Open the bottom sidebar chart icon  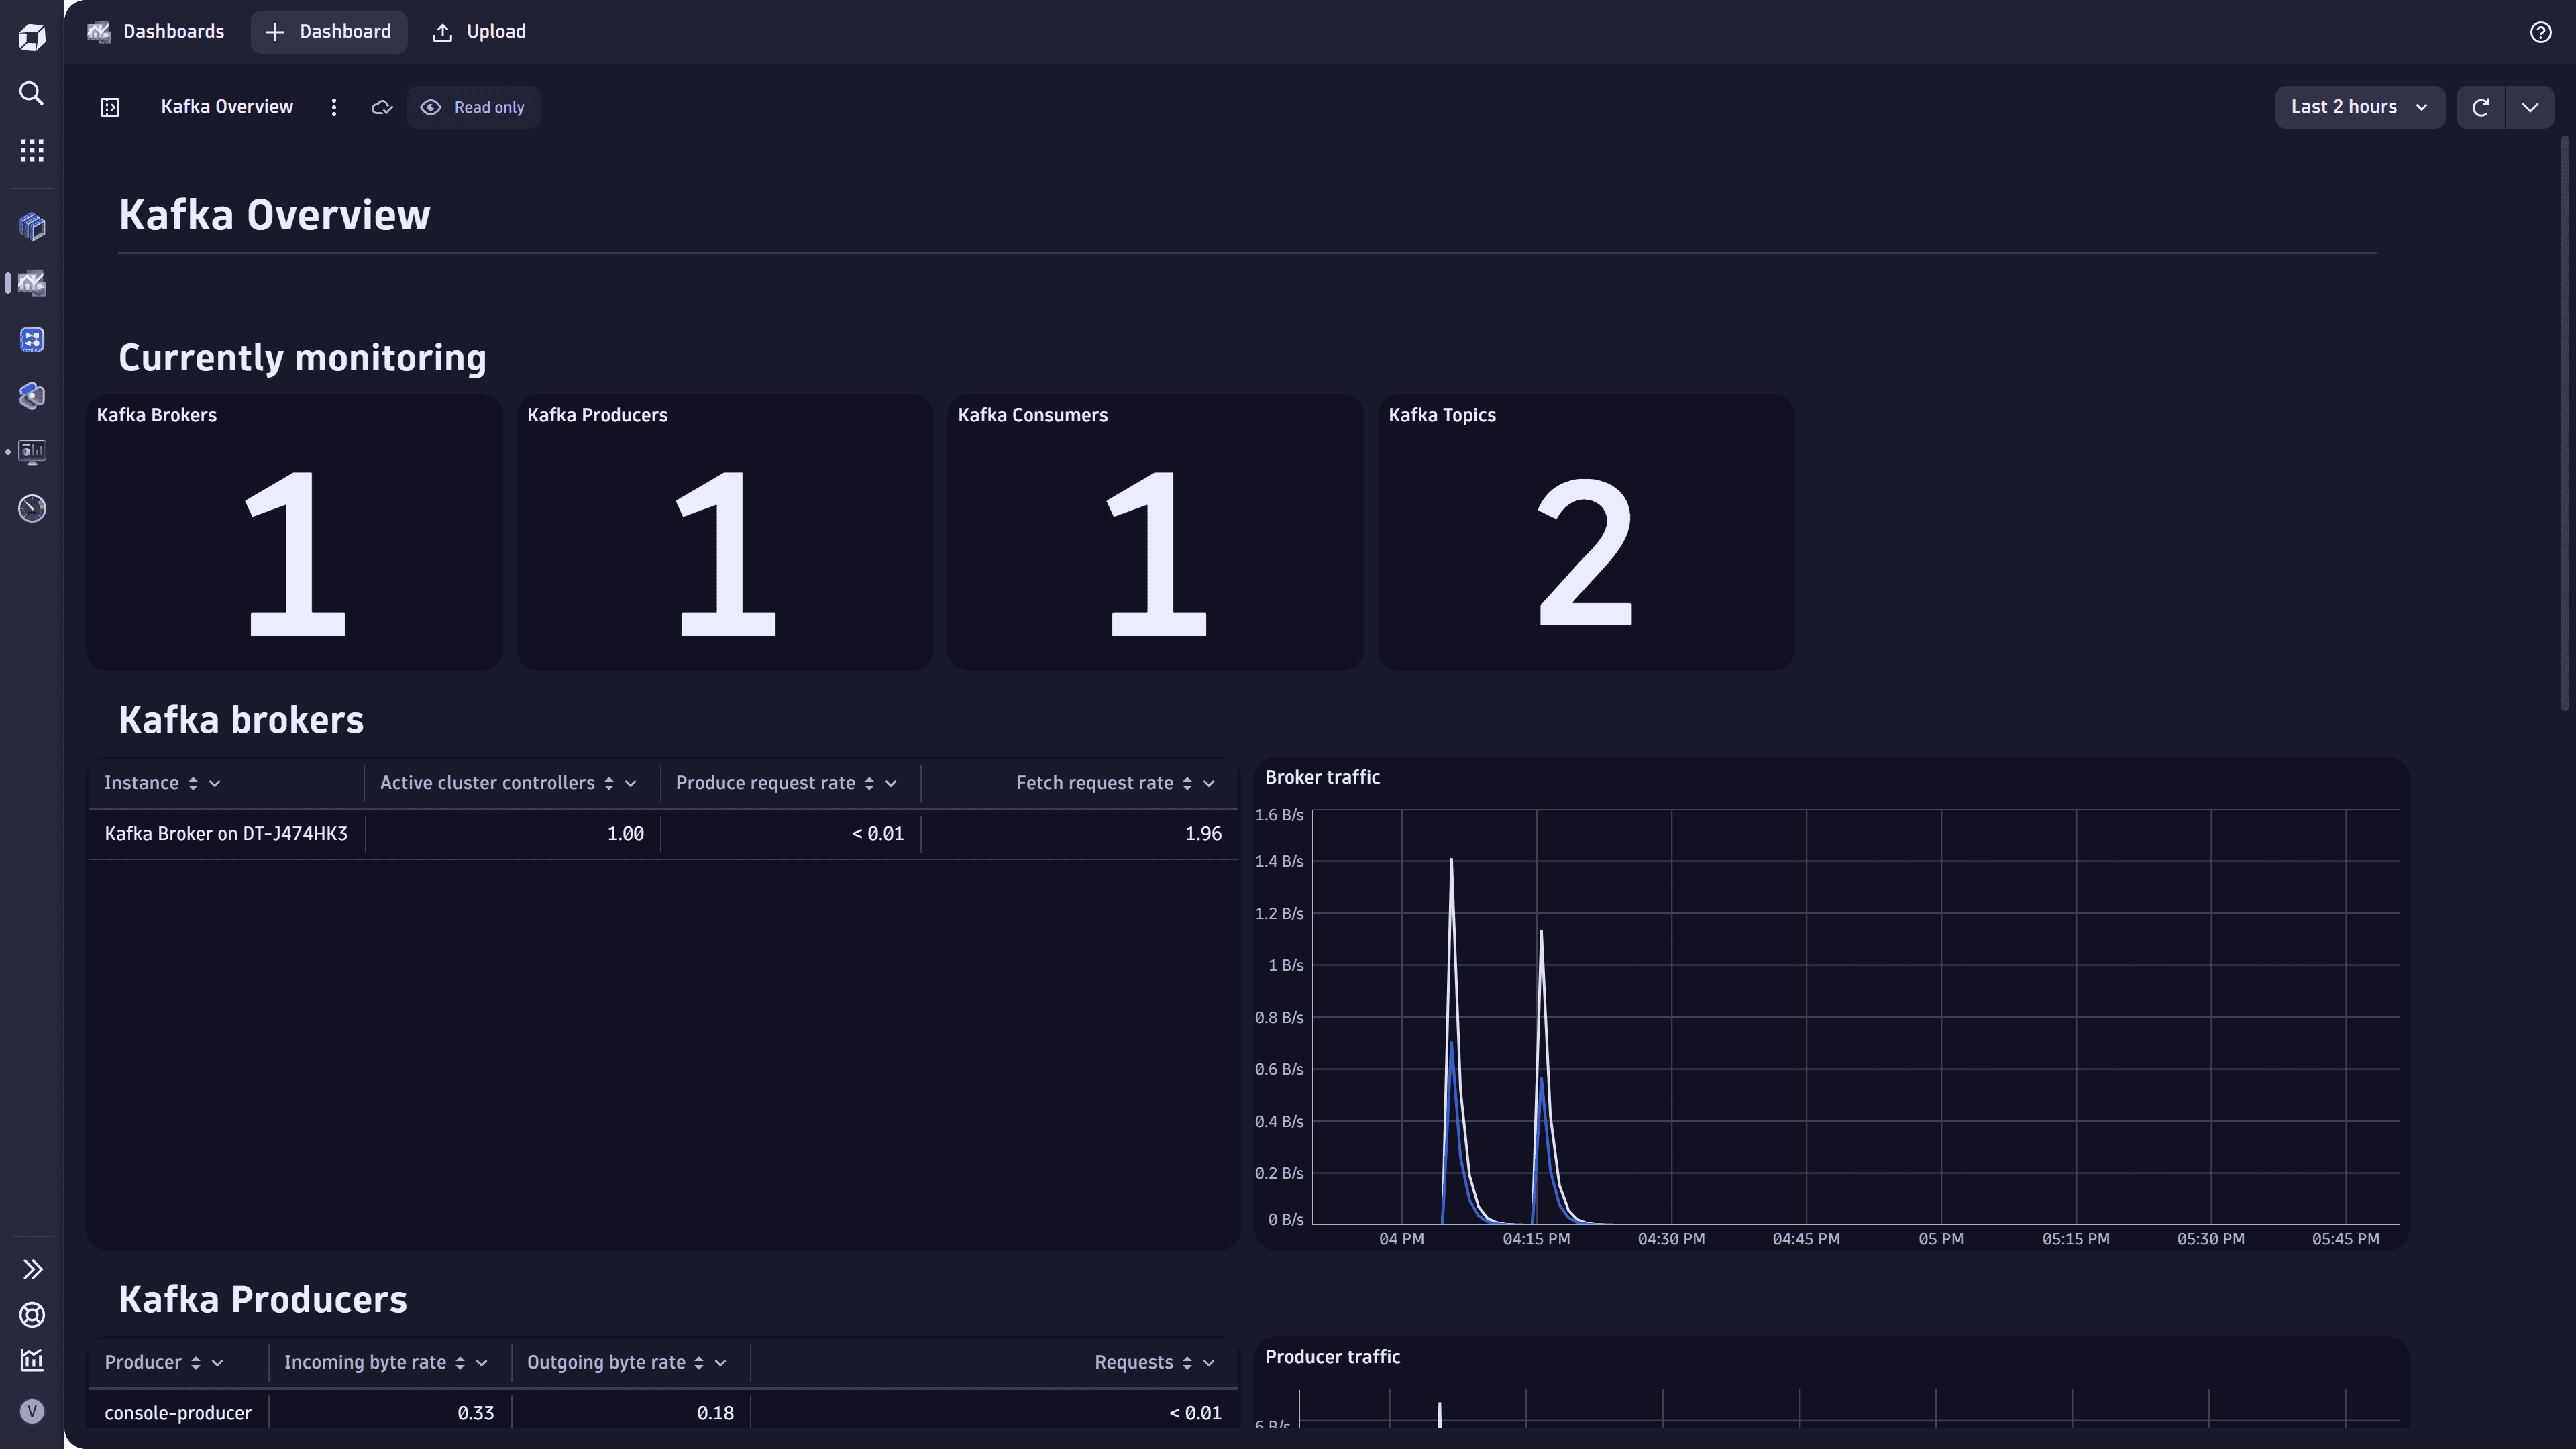coord(32,1360)
